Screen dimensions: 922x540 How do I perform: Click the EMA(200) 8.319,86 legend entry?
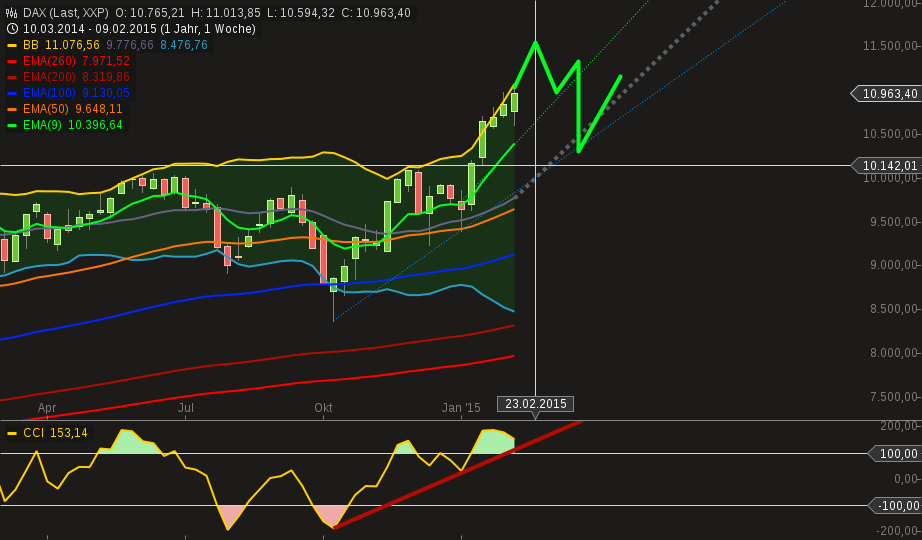click(x=76, y=77)
